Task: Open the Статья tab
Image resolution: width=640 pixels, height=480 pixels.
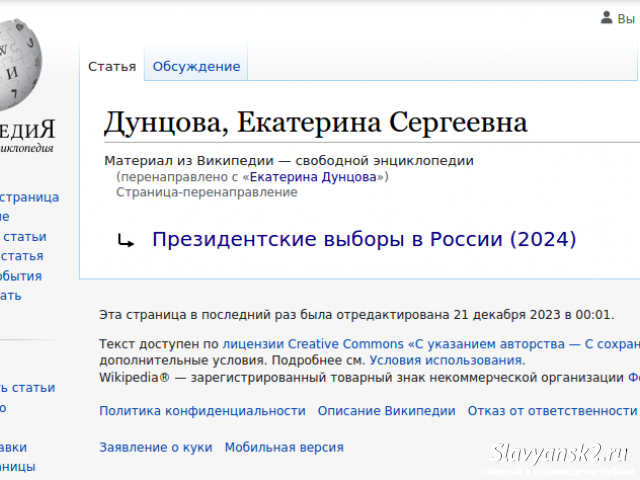Action: [112, 67]
